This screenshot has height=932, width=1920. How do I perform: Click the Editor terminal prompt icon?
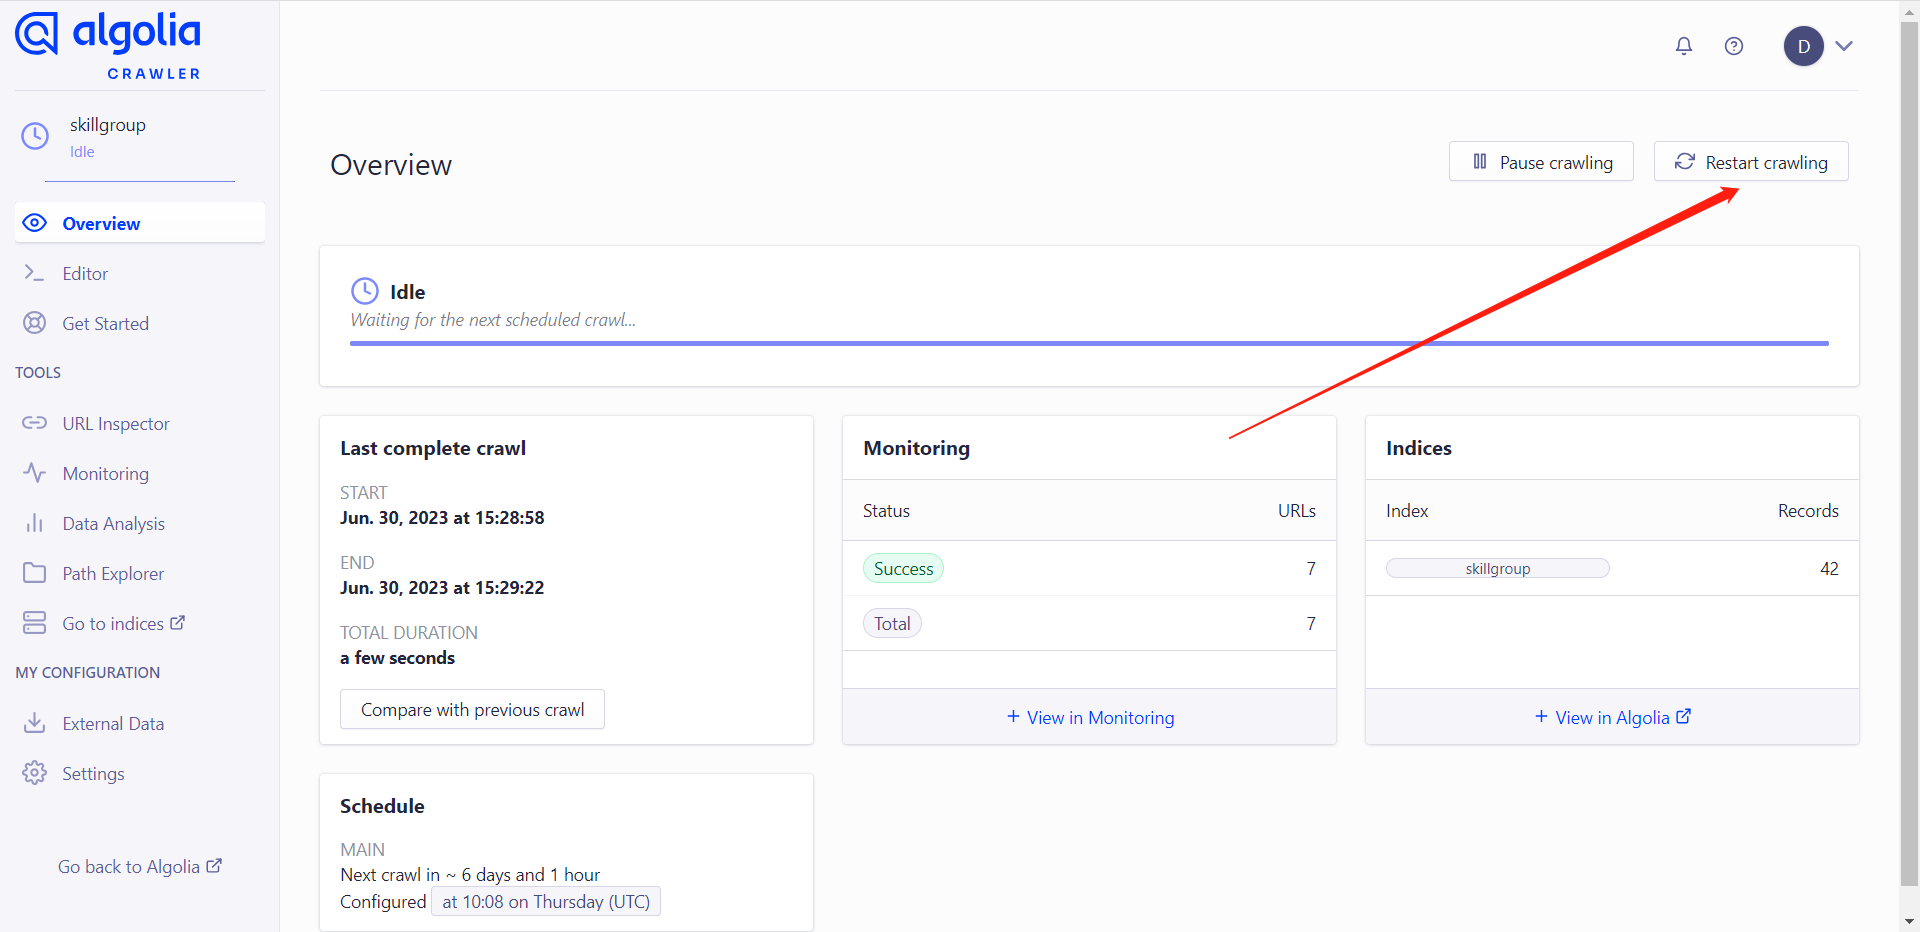tap(35, 273)
